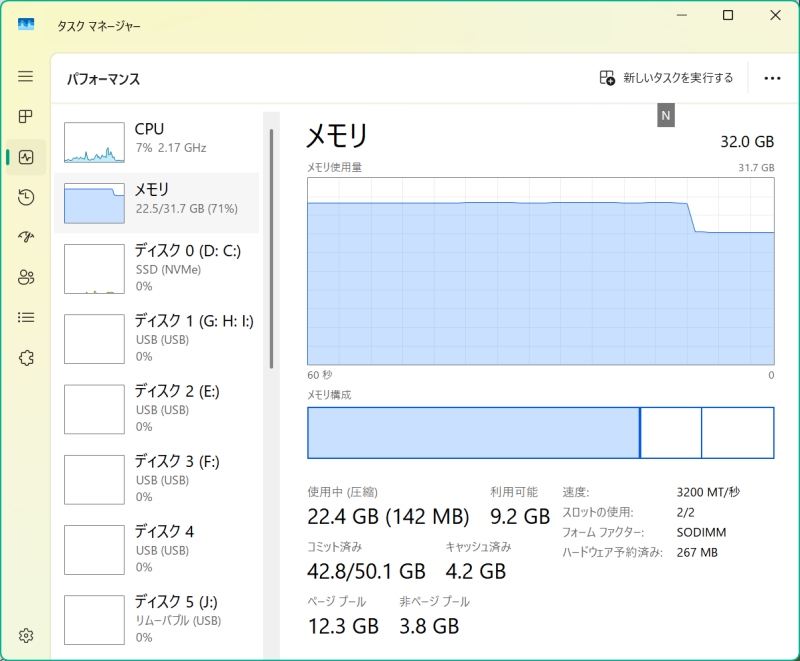The image size is (800, 661).
Task: Select CPU in the performance list
Action: [157, 142]
